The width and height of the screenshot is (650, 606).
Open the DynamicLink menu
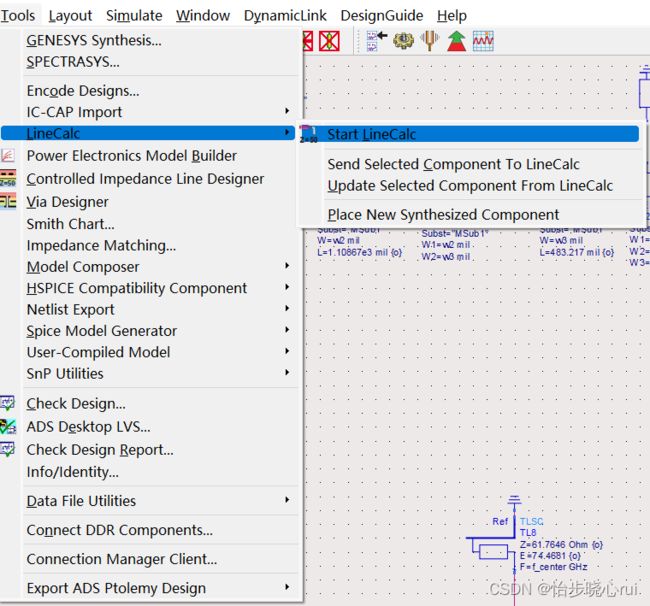click(285, 16)
